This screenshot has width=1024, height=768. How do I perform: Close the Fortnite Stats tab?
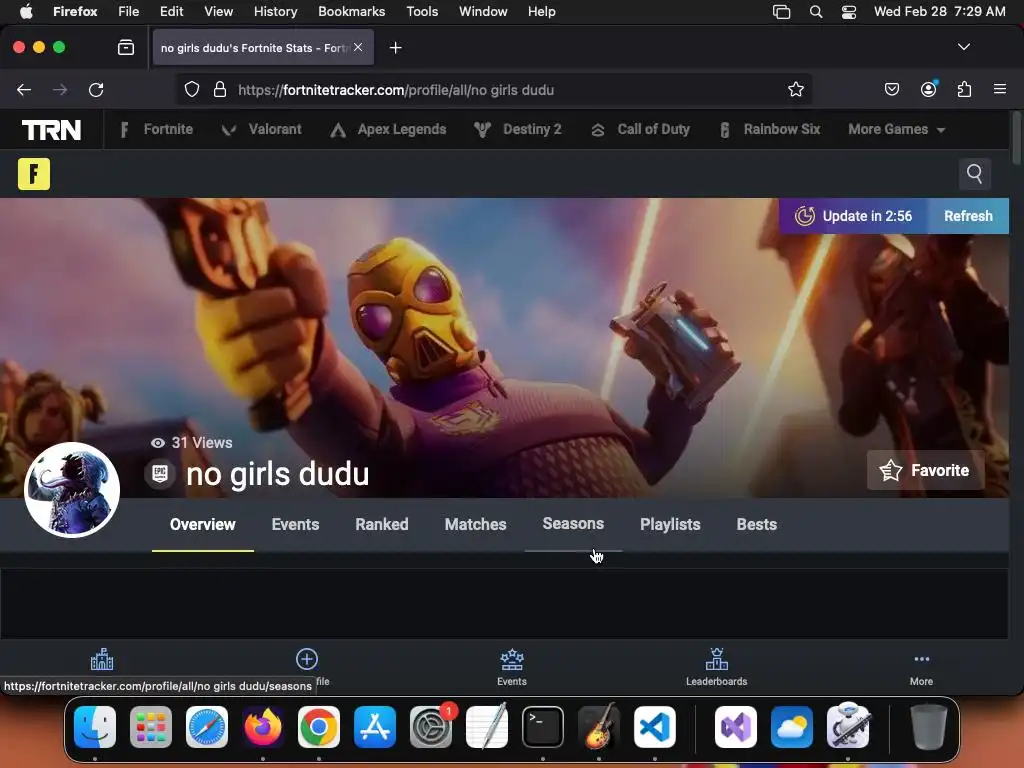358,47
